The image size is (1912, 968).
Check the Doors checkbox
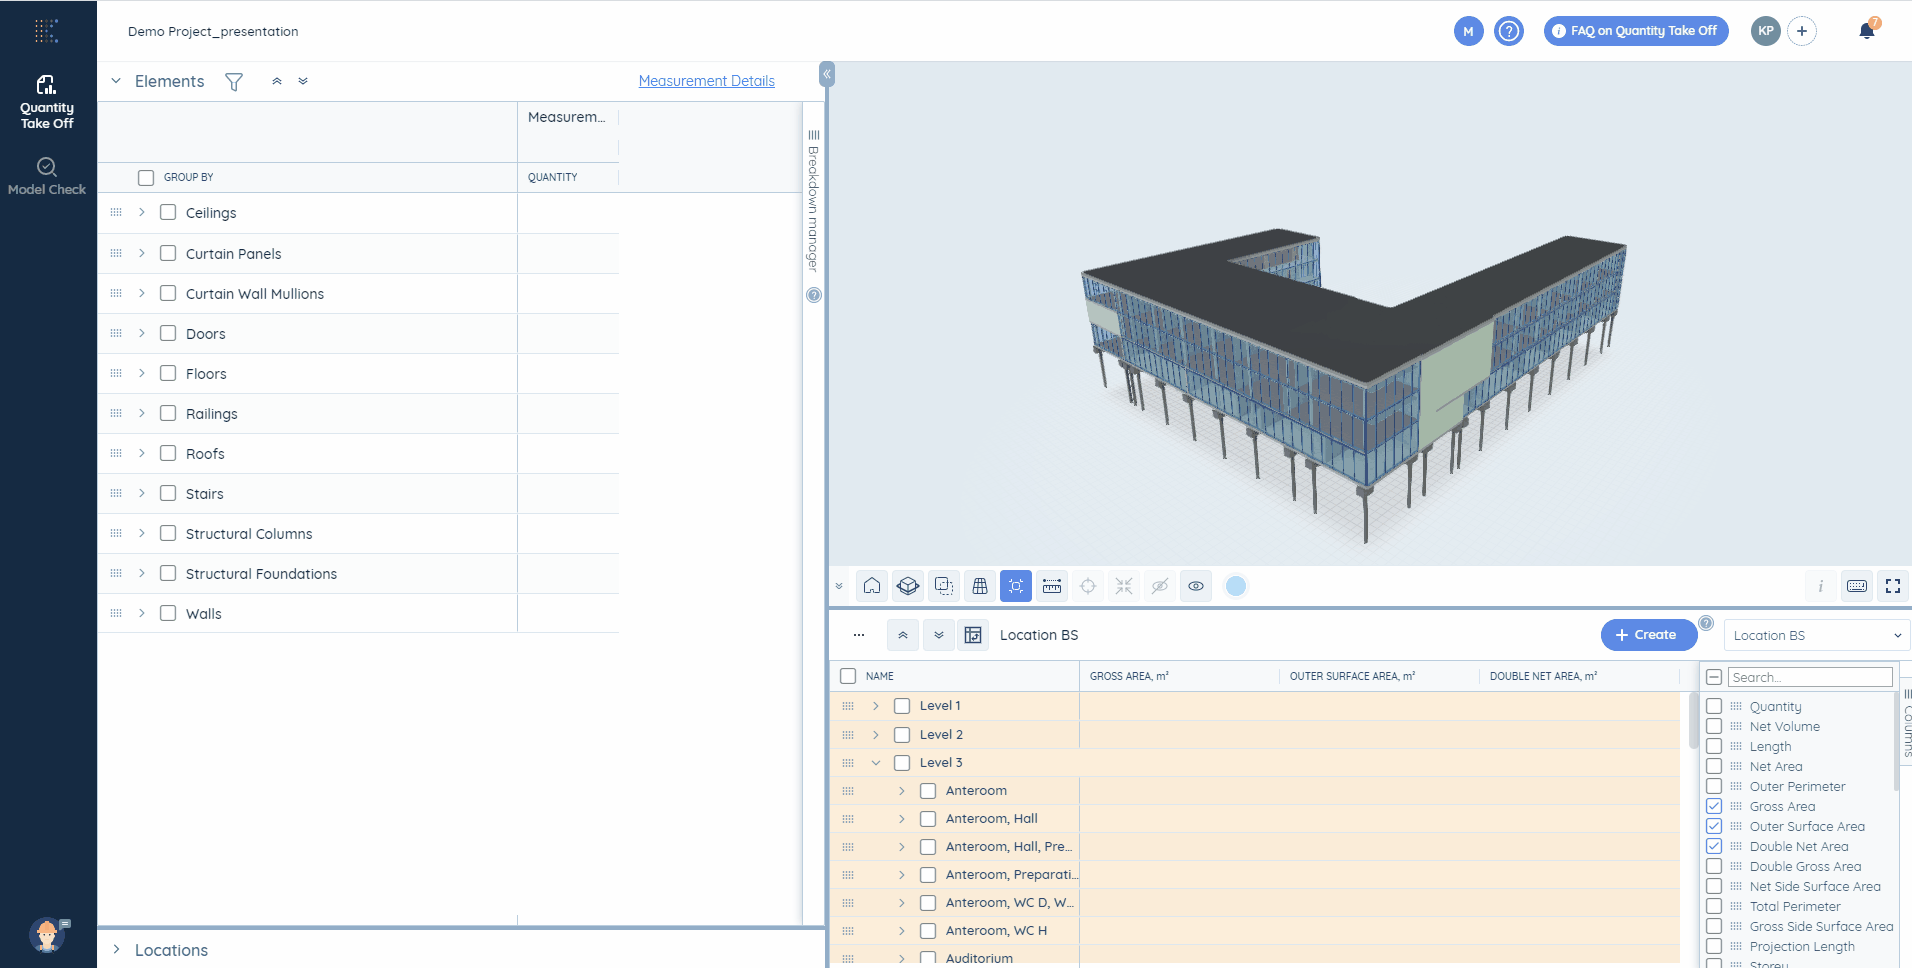click(168, 333)
